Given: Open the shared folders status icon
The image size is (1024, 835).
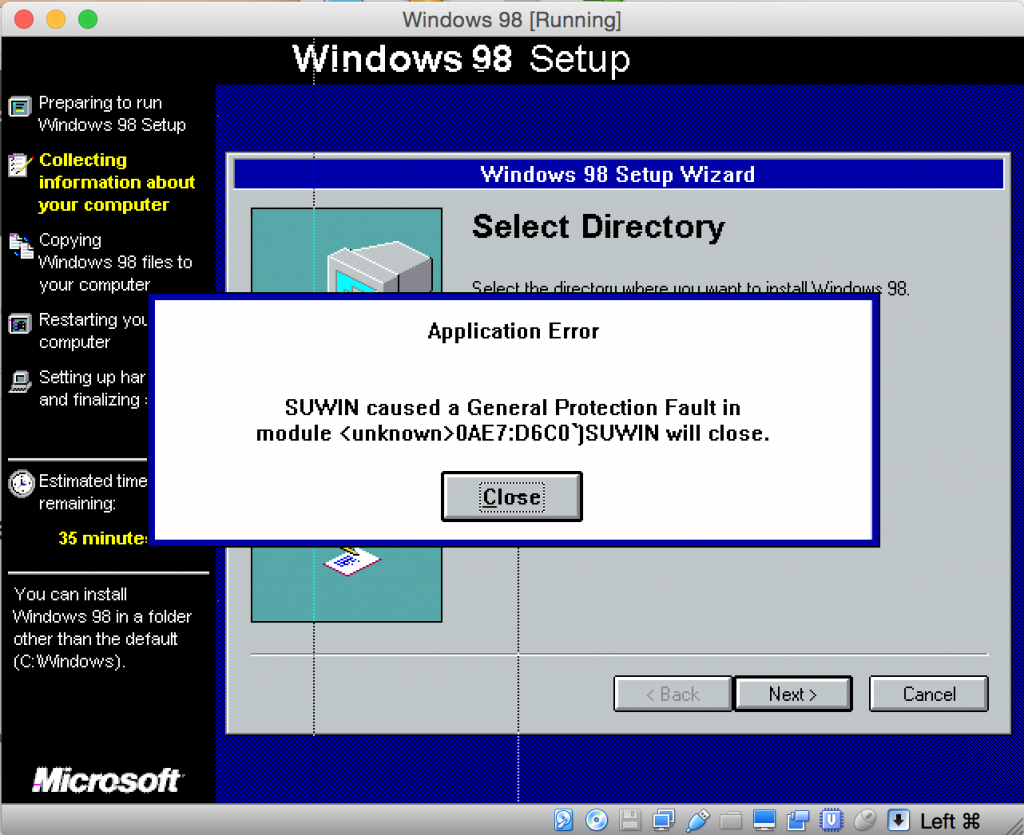Looking at the screenshot, I should click(x=731, y=820).
